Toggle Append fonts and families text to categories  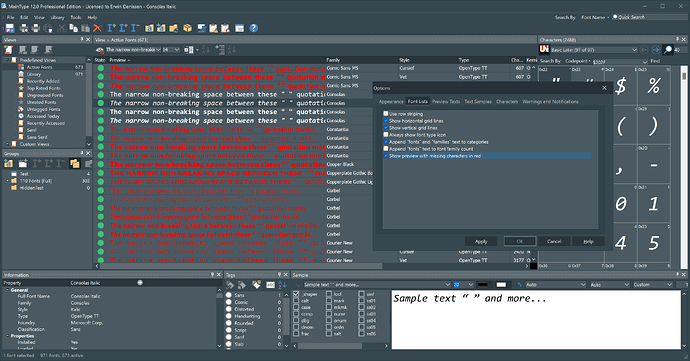click(x=386, y=142)
